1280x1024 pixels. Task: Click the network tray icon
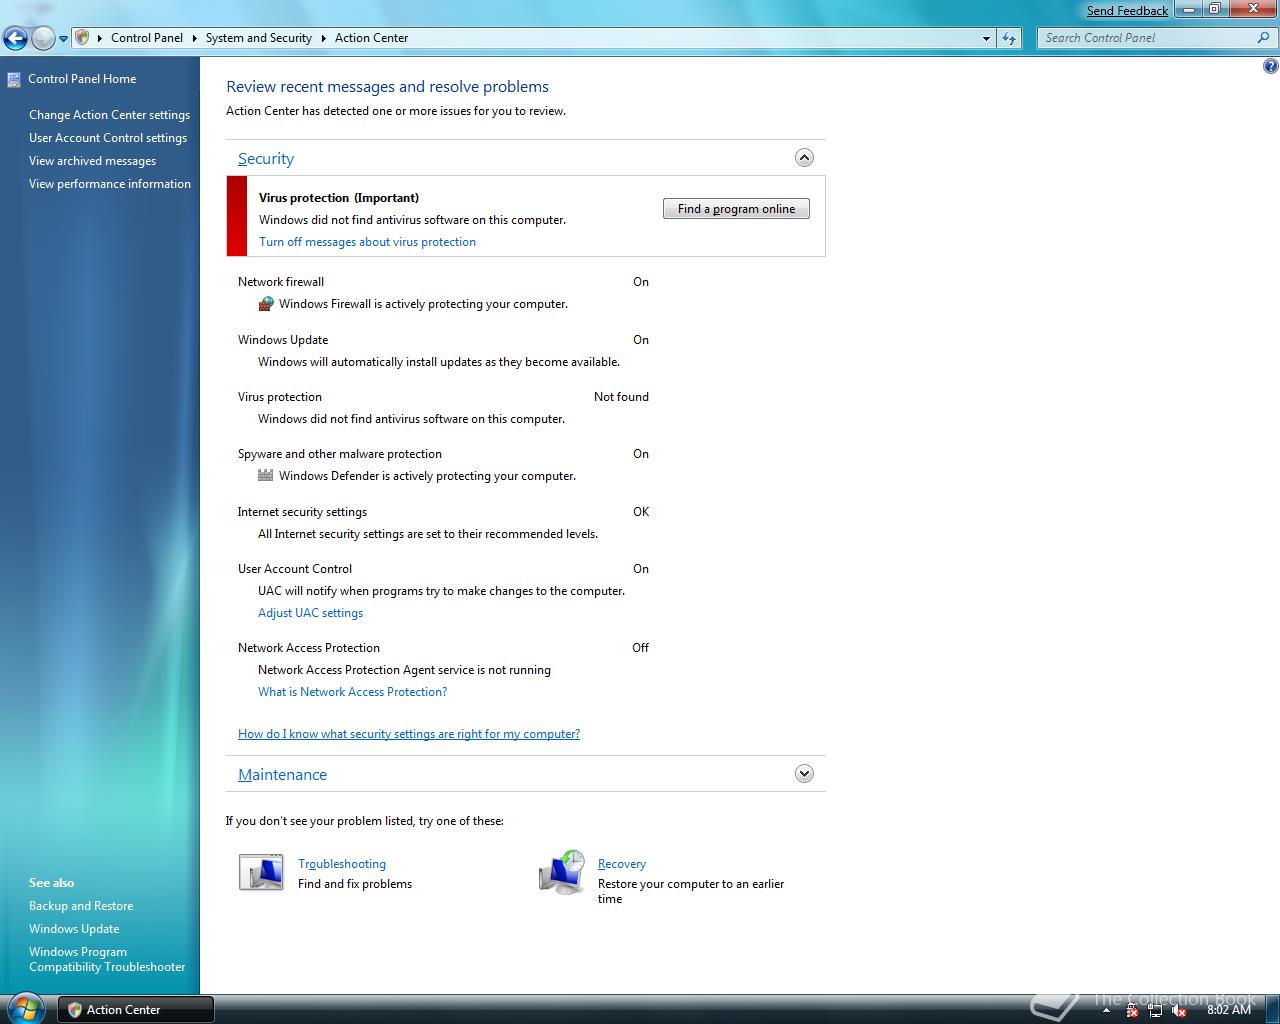click(x=1155, y=1010)
